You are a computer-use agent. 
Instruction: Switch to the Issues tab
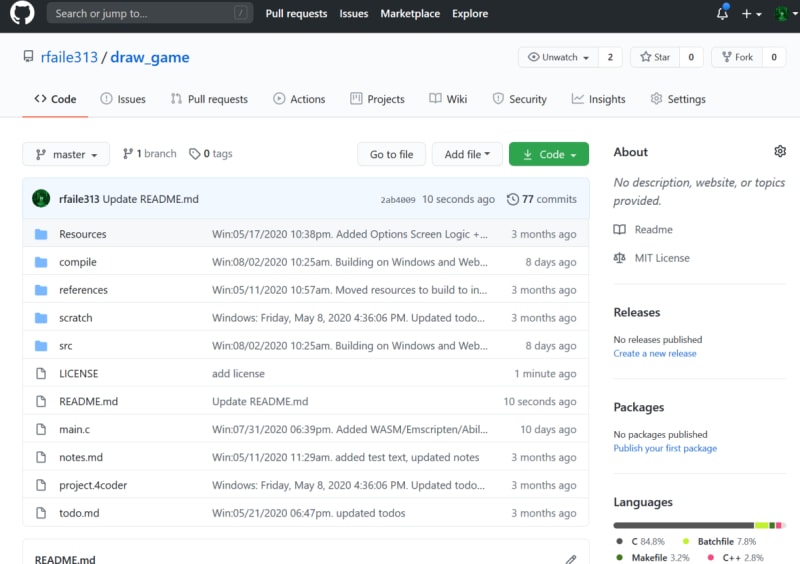[x=123, y=99]
